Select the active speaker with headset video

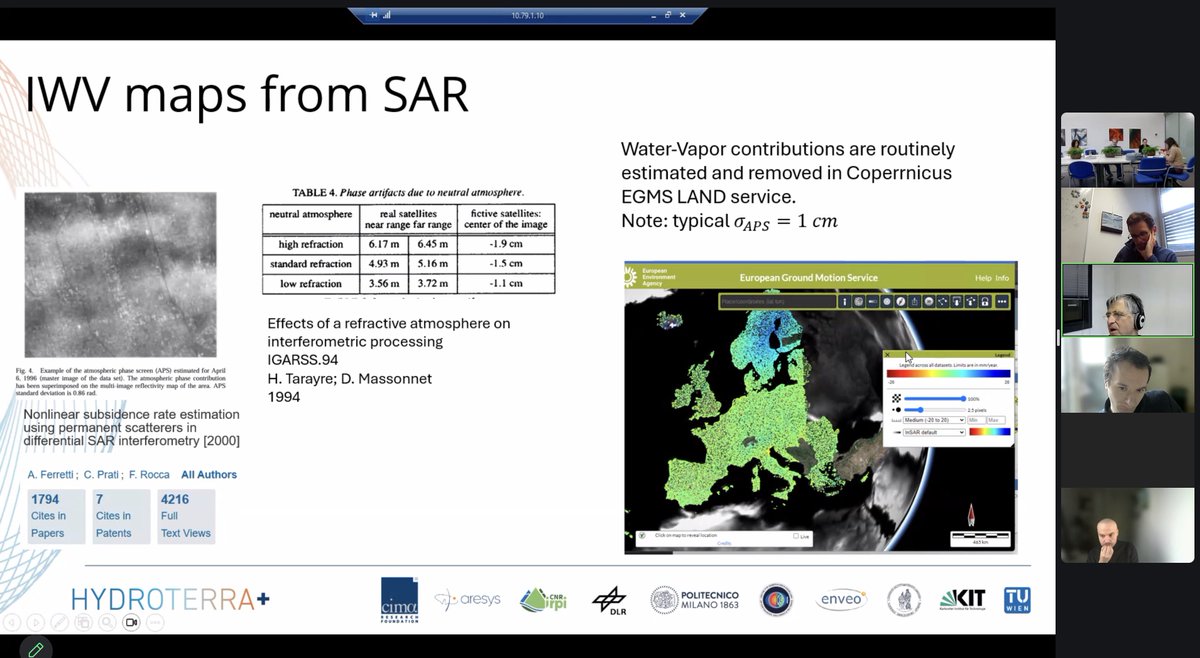1127,300
